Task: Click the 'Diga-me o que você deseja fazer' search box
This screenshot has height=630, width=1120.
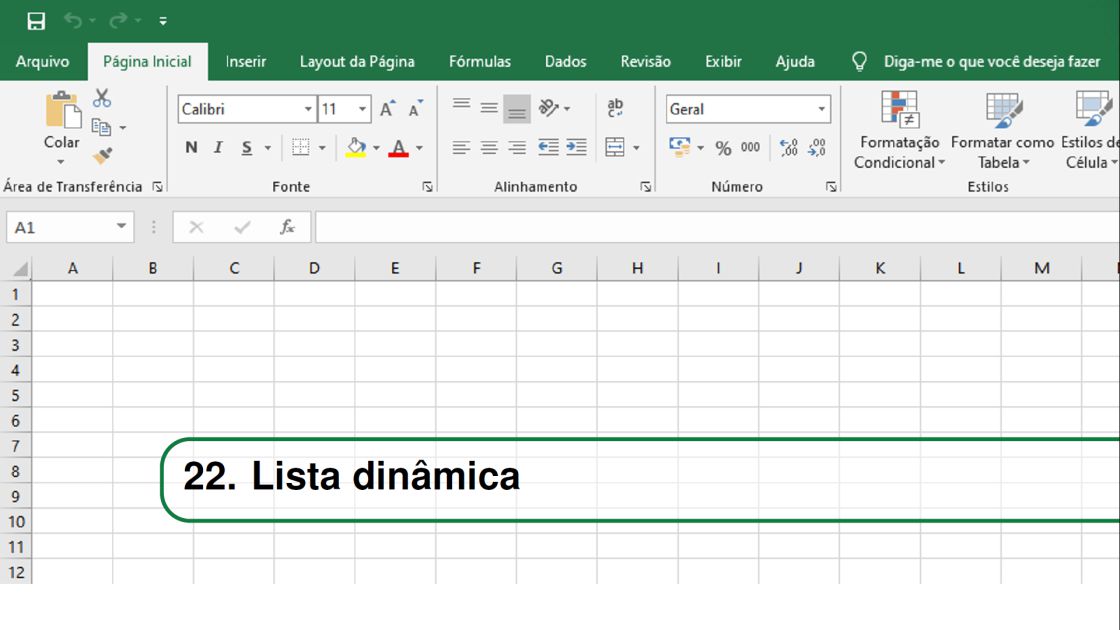Action: click(991, 61)
